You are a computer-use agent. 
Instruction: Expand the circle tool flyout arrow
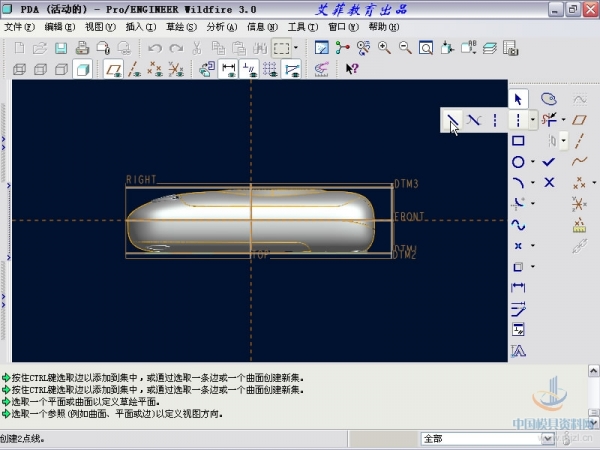(533, 162)
